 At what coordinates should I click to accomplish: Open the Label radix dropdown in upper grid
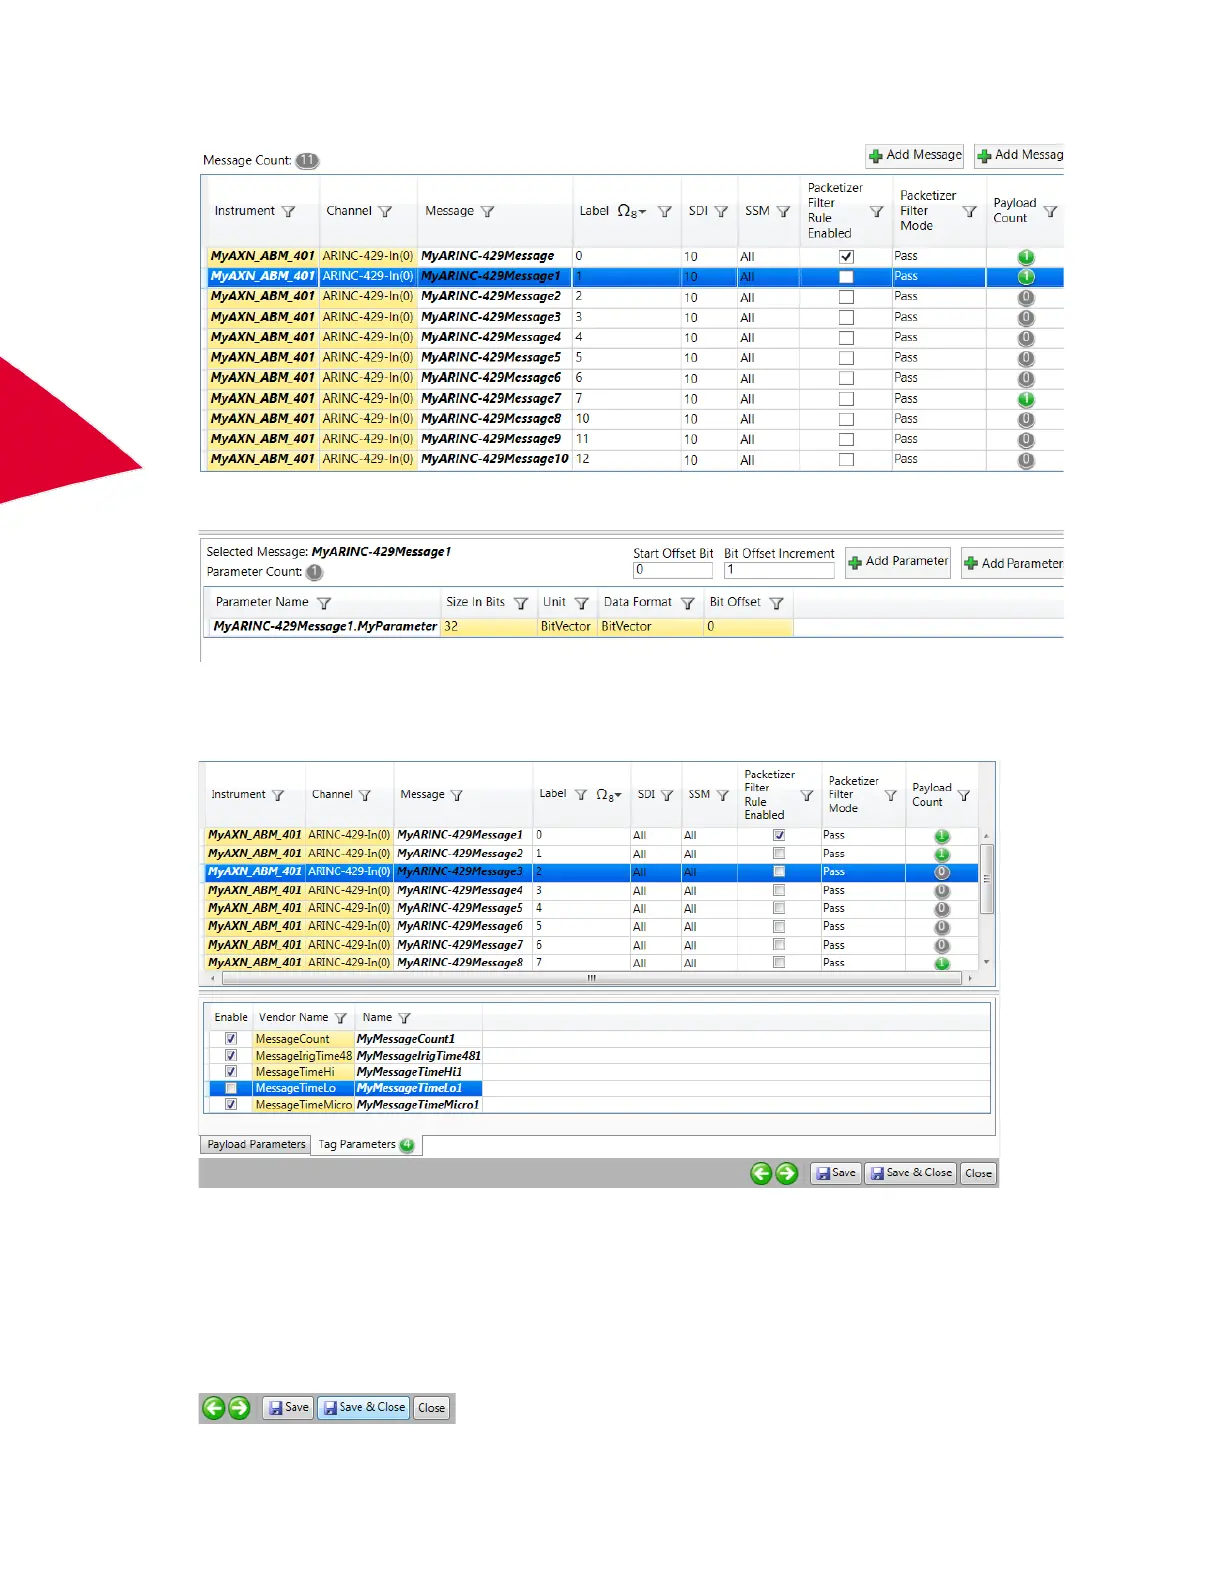coord(631,211)
